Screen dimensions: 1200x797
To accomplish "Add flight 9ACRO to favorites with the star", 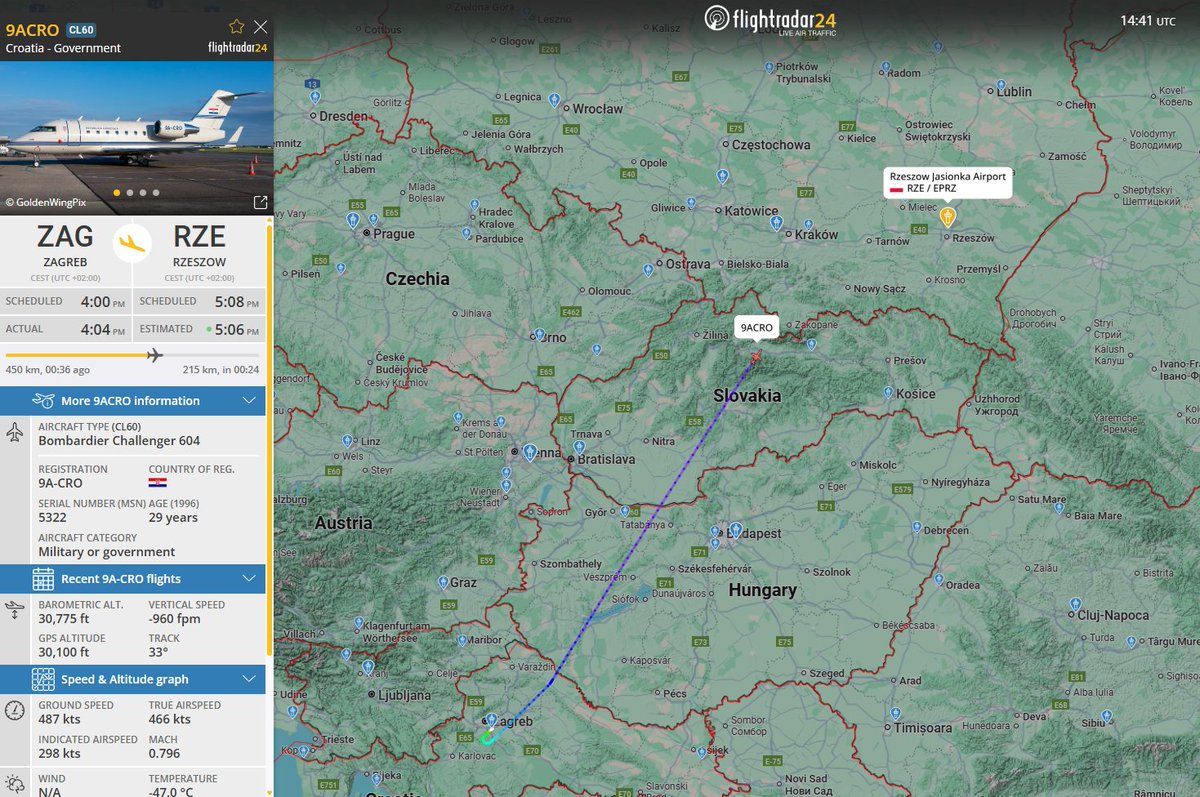I will click(x=237, y=27).
